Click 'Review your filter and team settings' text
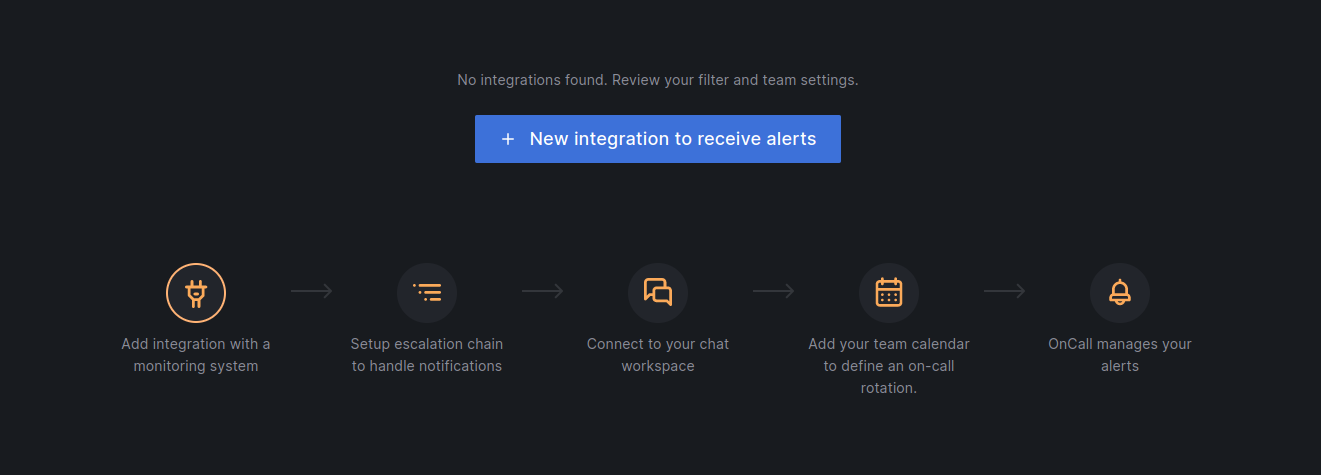 point(735,80)
